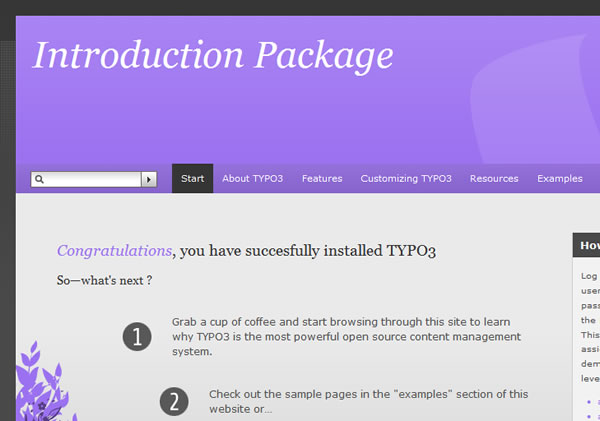Image resolution: width=600 pixels, height=421 pixels.
Task: Navigate to the Examples section
Action: (560, 179)
